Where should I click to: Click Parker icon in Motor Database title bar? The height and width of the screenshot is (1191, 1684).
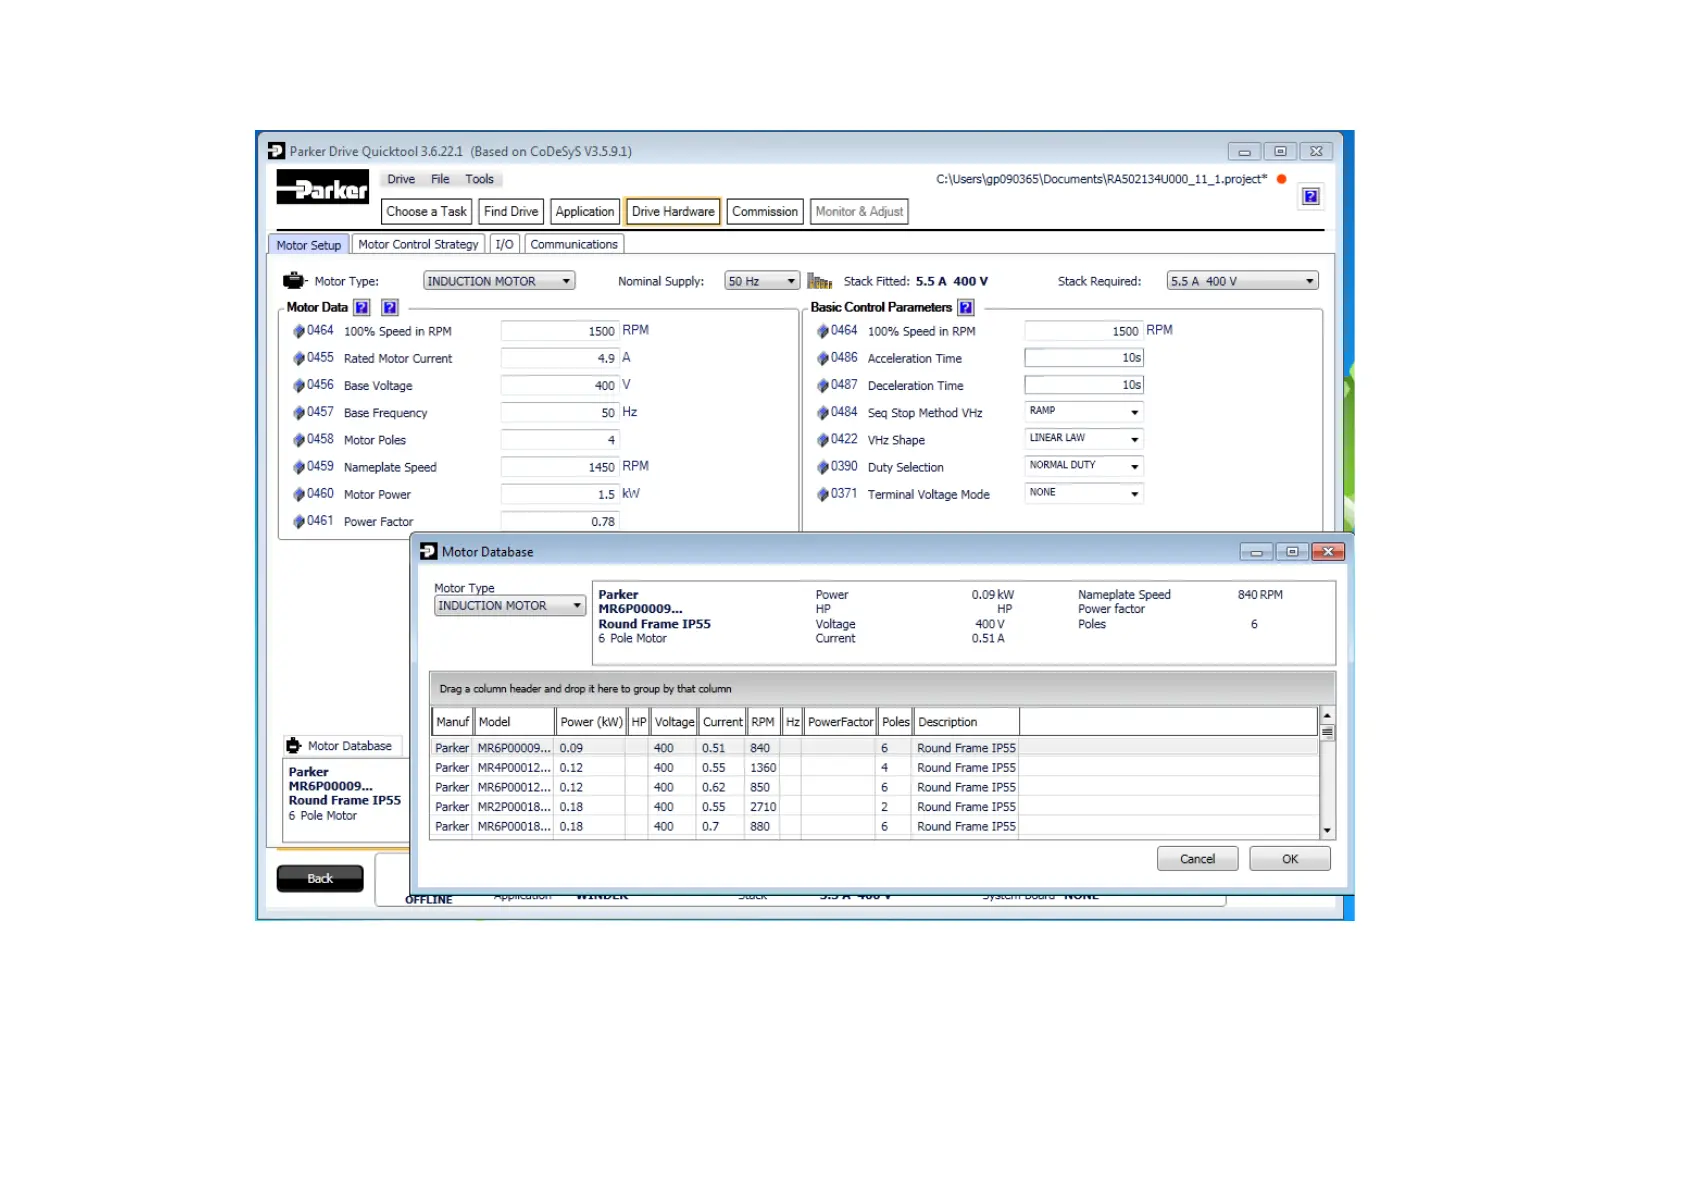[x=429, y=551]
